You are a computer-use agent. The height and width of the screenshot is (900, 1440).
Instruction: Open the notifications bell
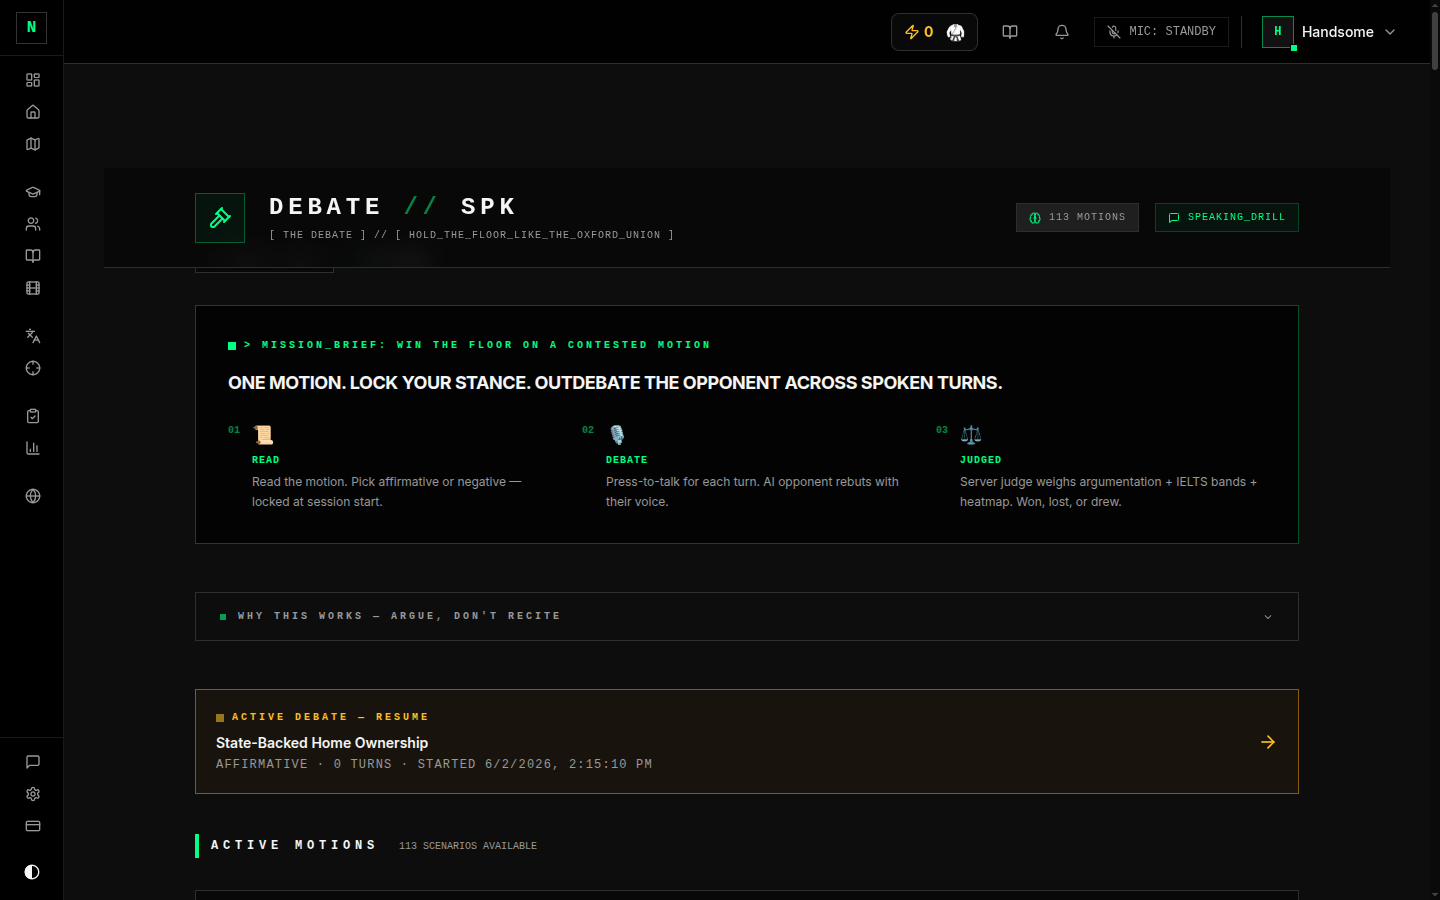(1062, 32)
